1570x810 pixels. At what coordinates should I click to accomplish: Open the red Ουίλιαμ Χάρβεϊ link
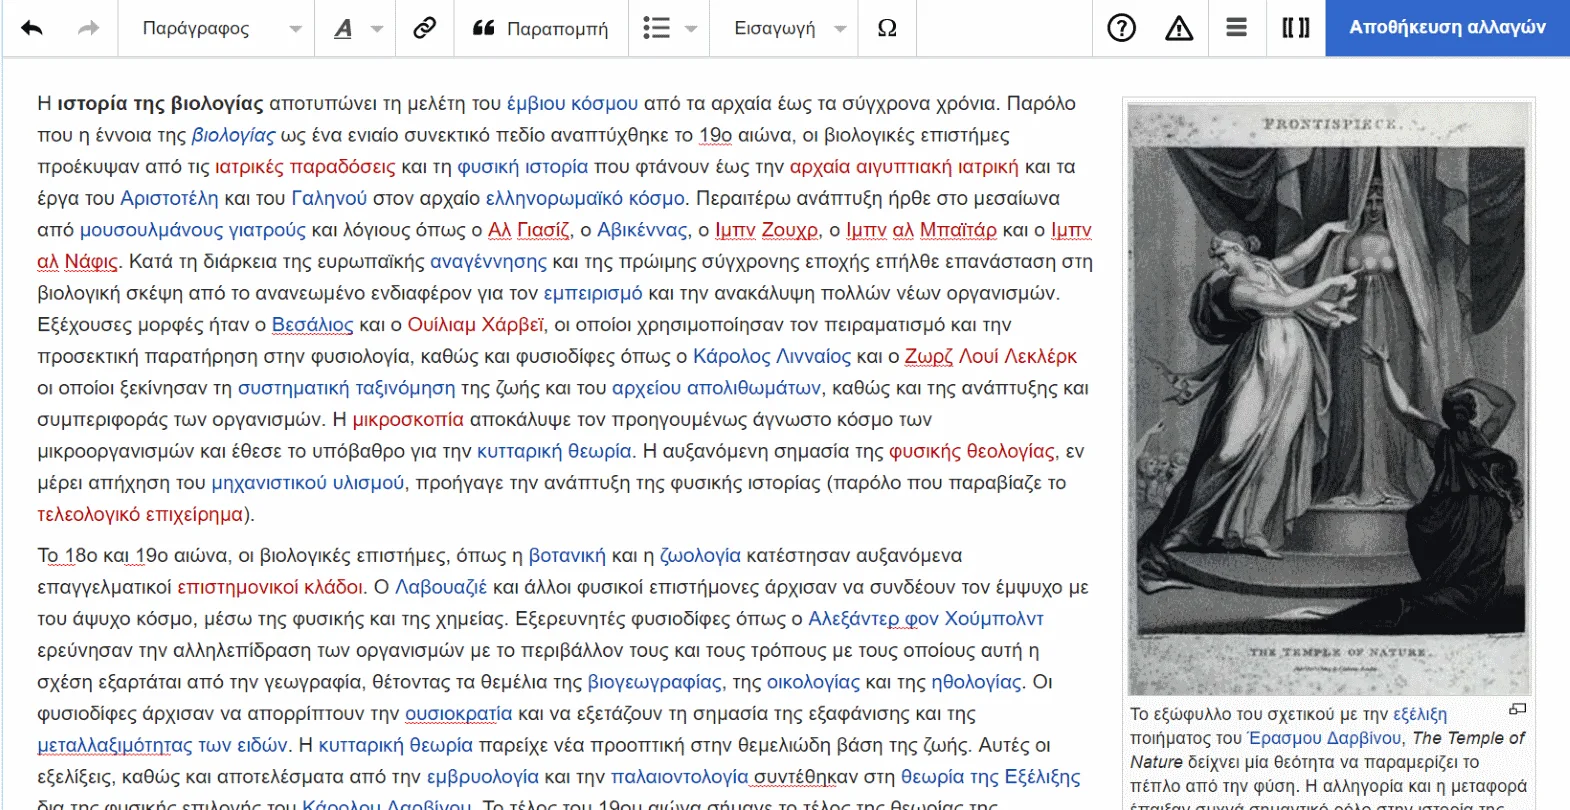pyautogui.click(x=476, y=325)
